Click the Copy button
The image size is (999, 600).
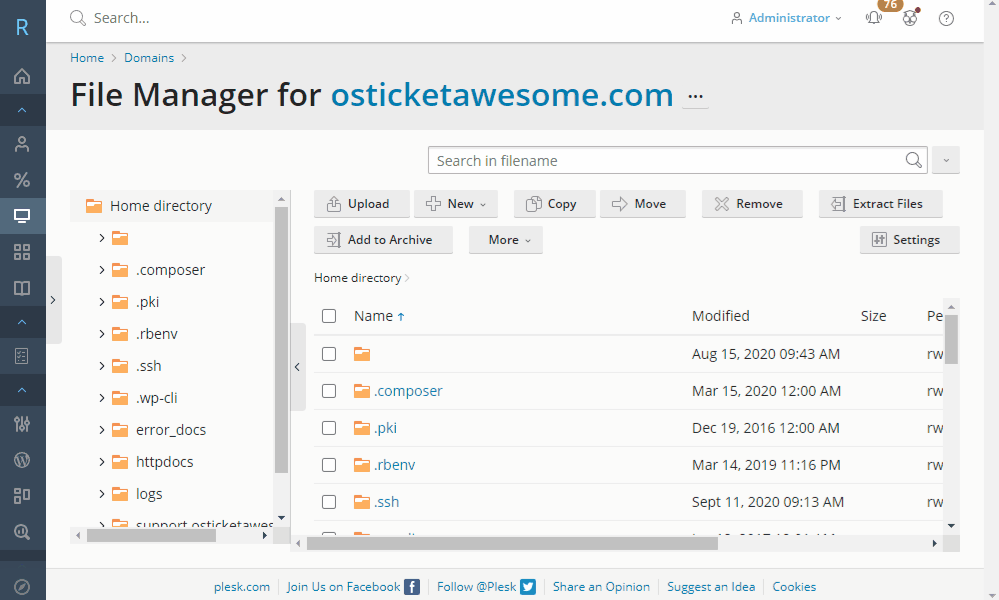pos(554,204)
